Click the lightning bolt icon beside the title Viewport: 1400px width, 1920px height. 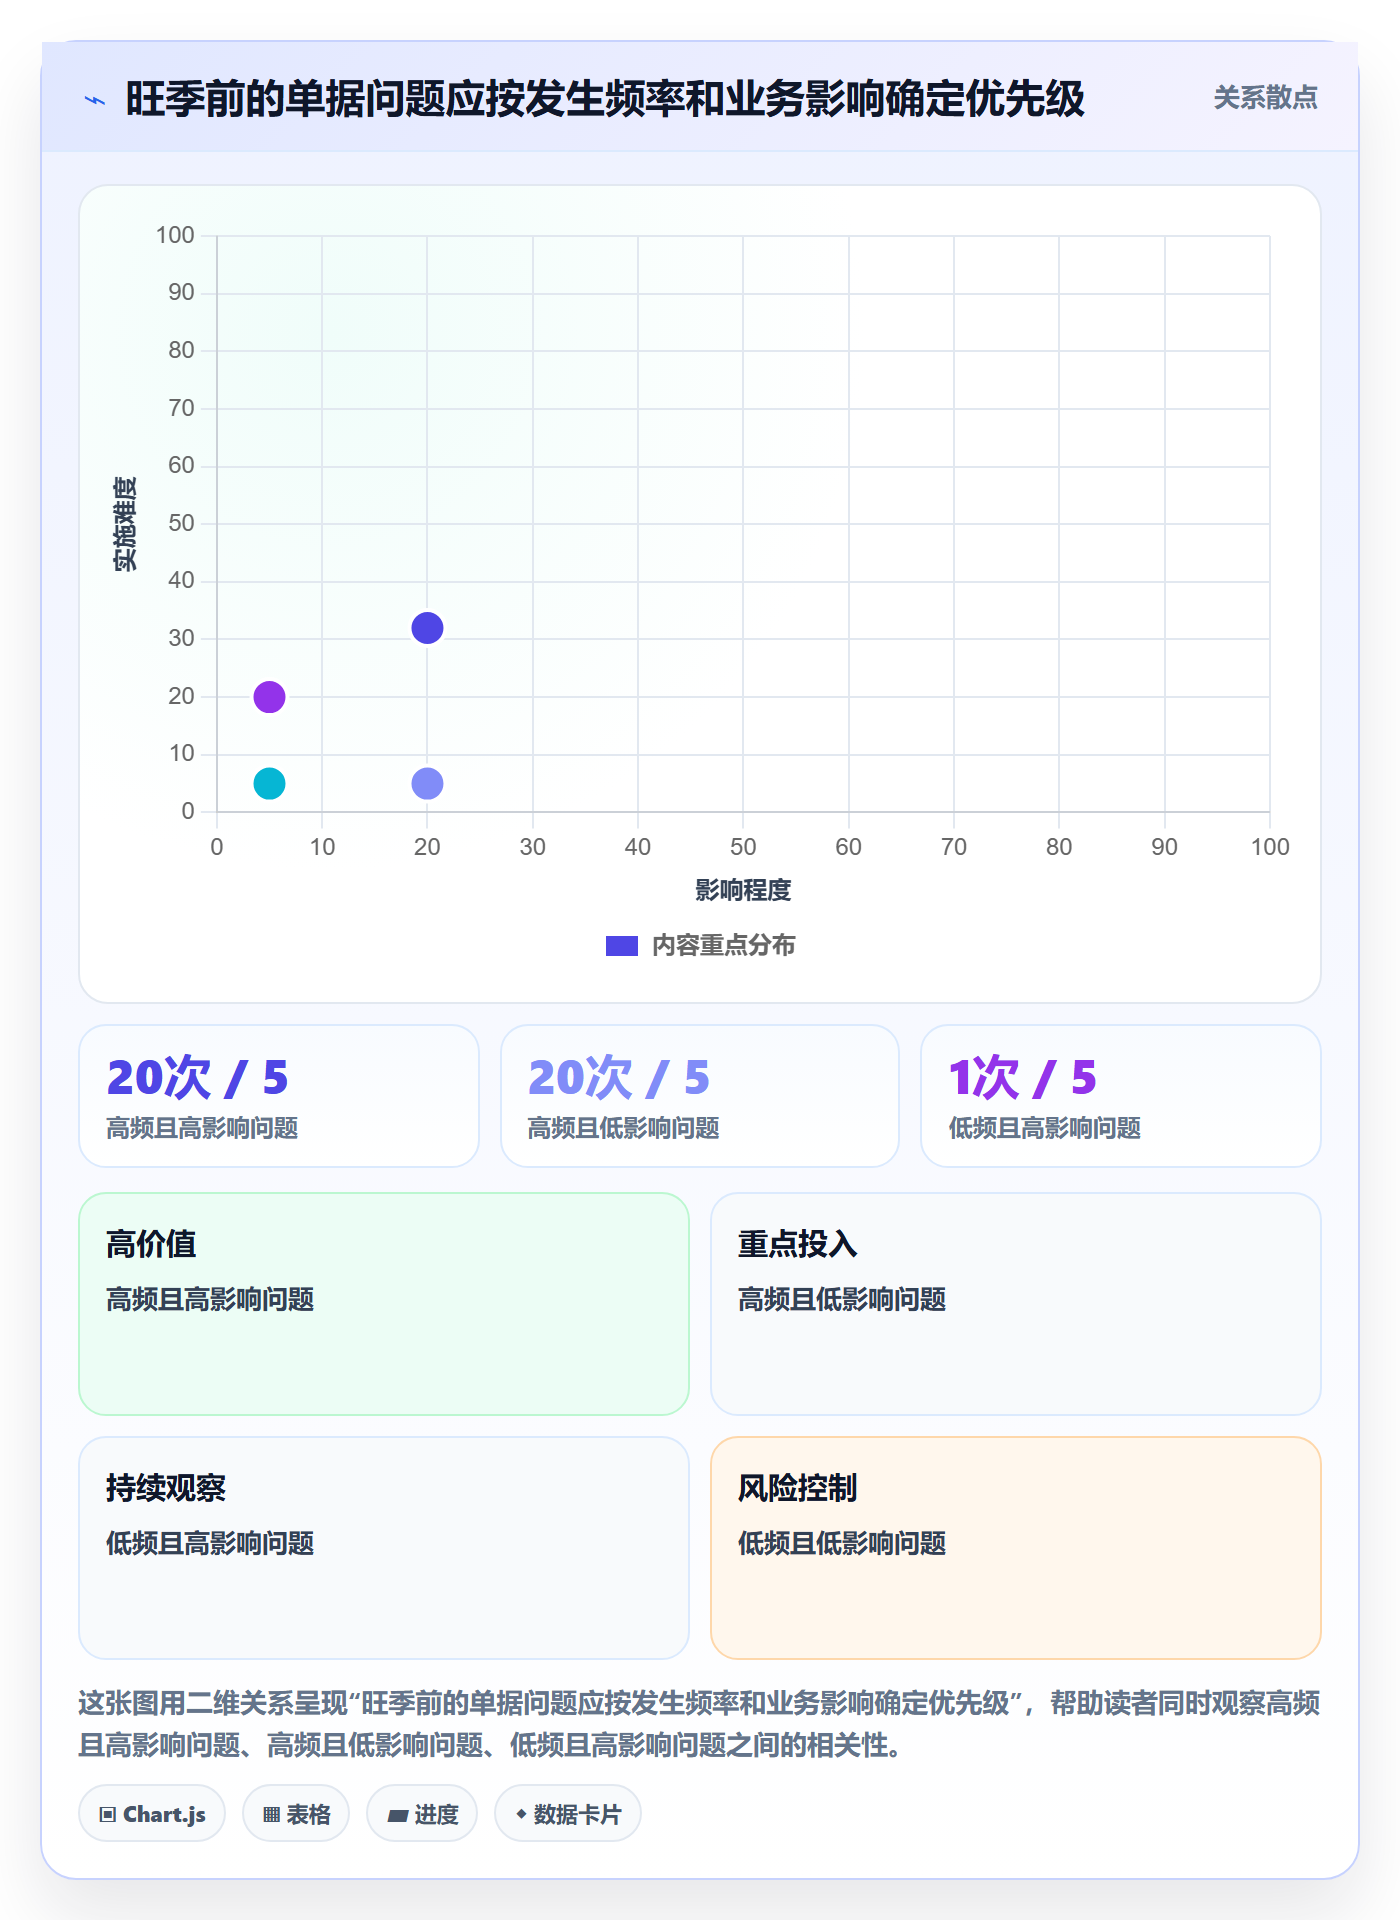95,100
